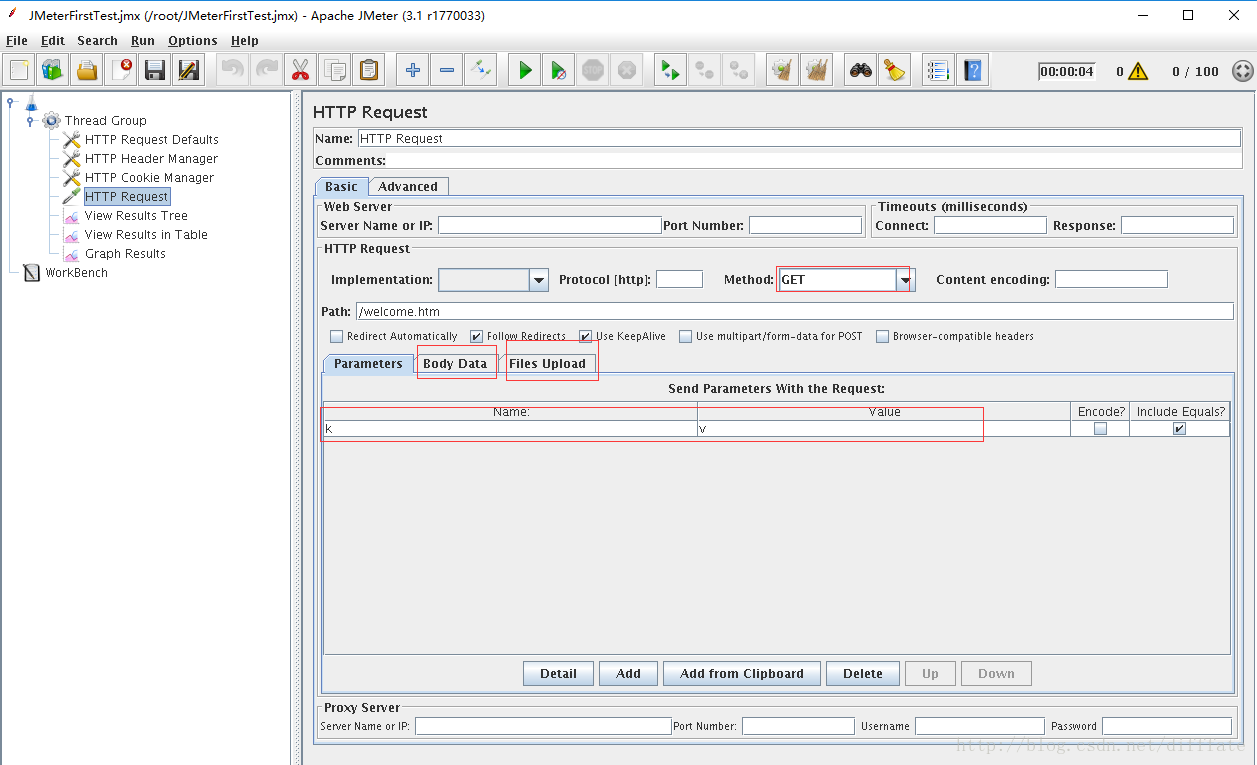The image size is (1257, 765).
Task: Open the File menu
Action: tap(17, 41)
